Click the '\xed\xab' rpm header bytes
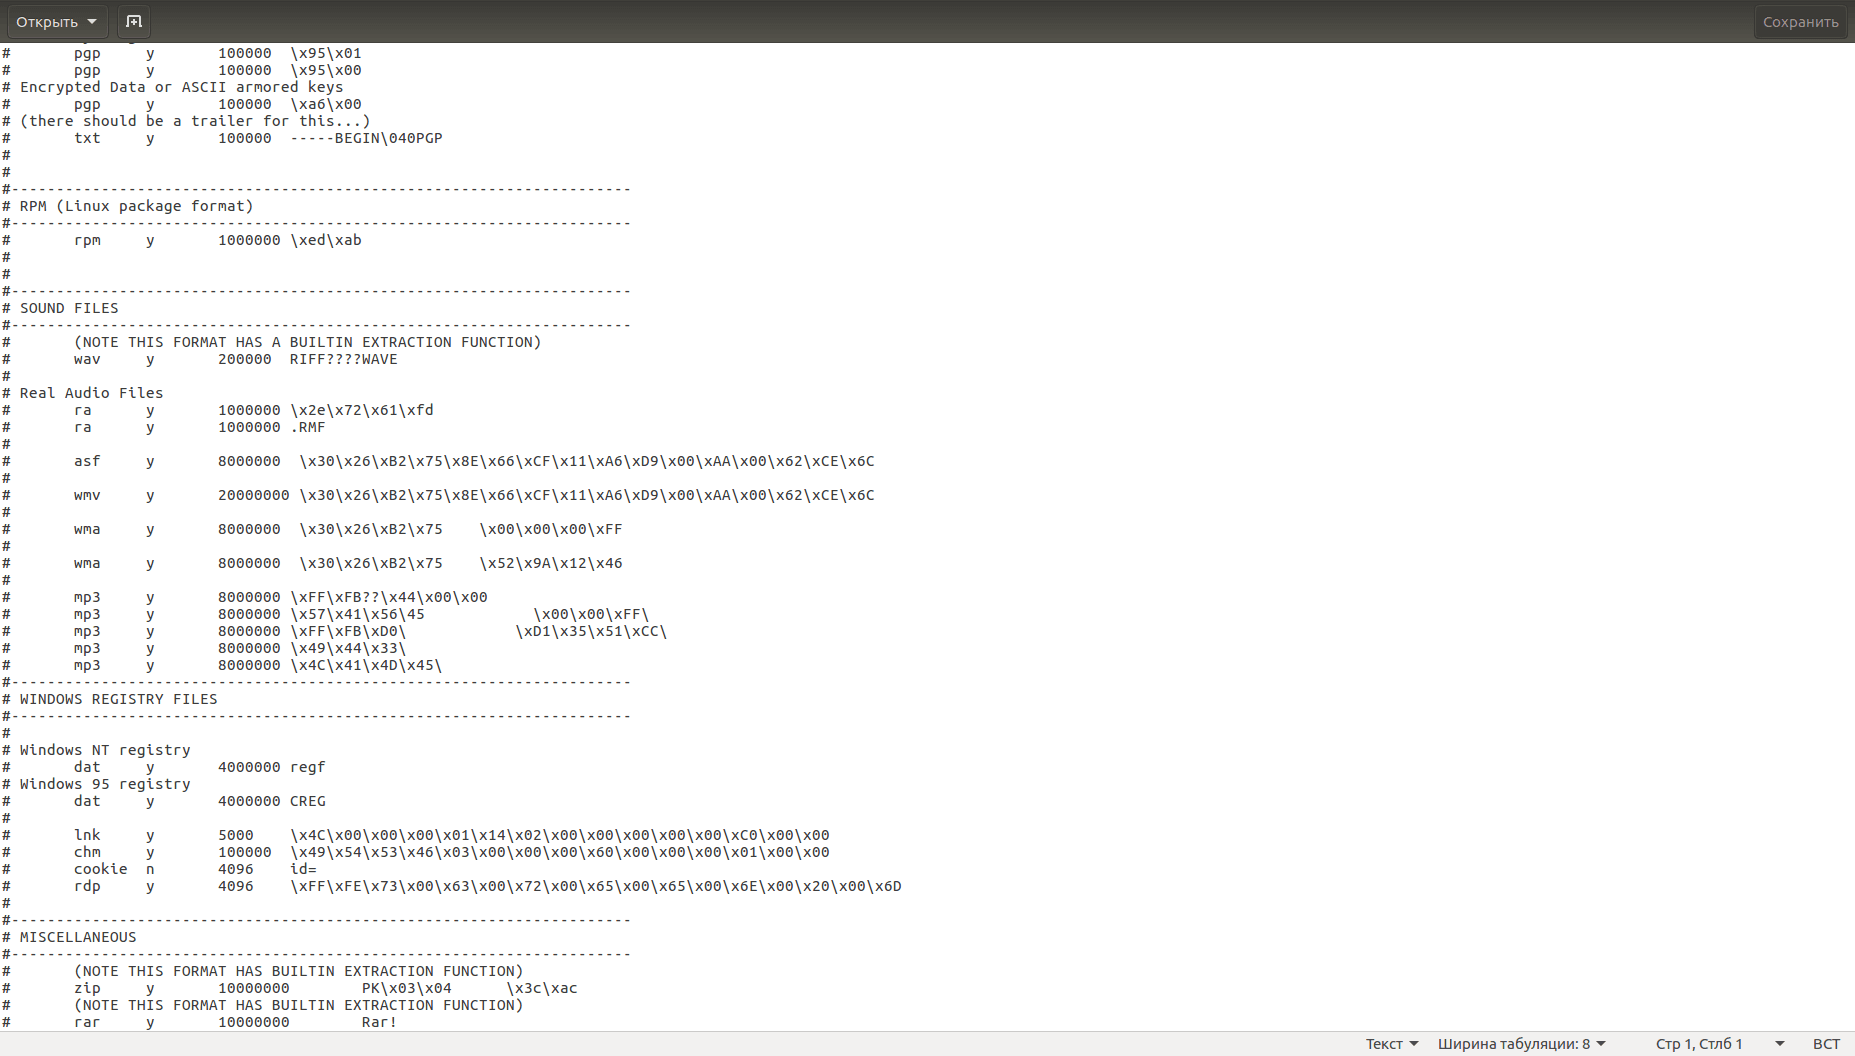This screenshot has height=1056, width=1855. 326,240
